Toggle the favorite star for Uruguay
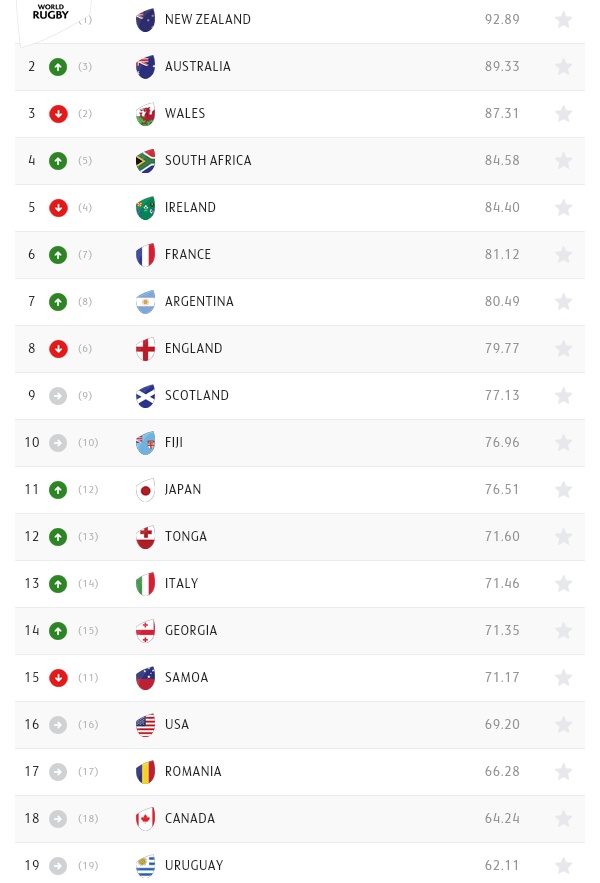 [563, 866]
